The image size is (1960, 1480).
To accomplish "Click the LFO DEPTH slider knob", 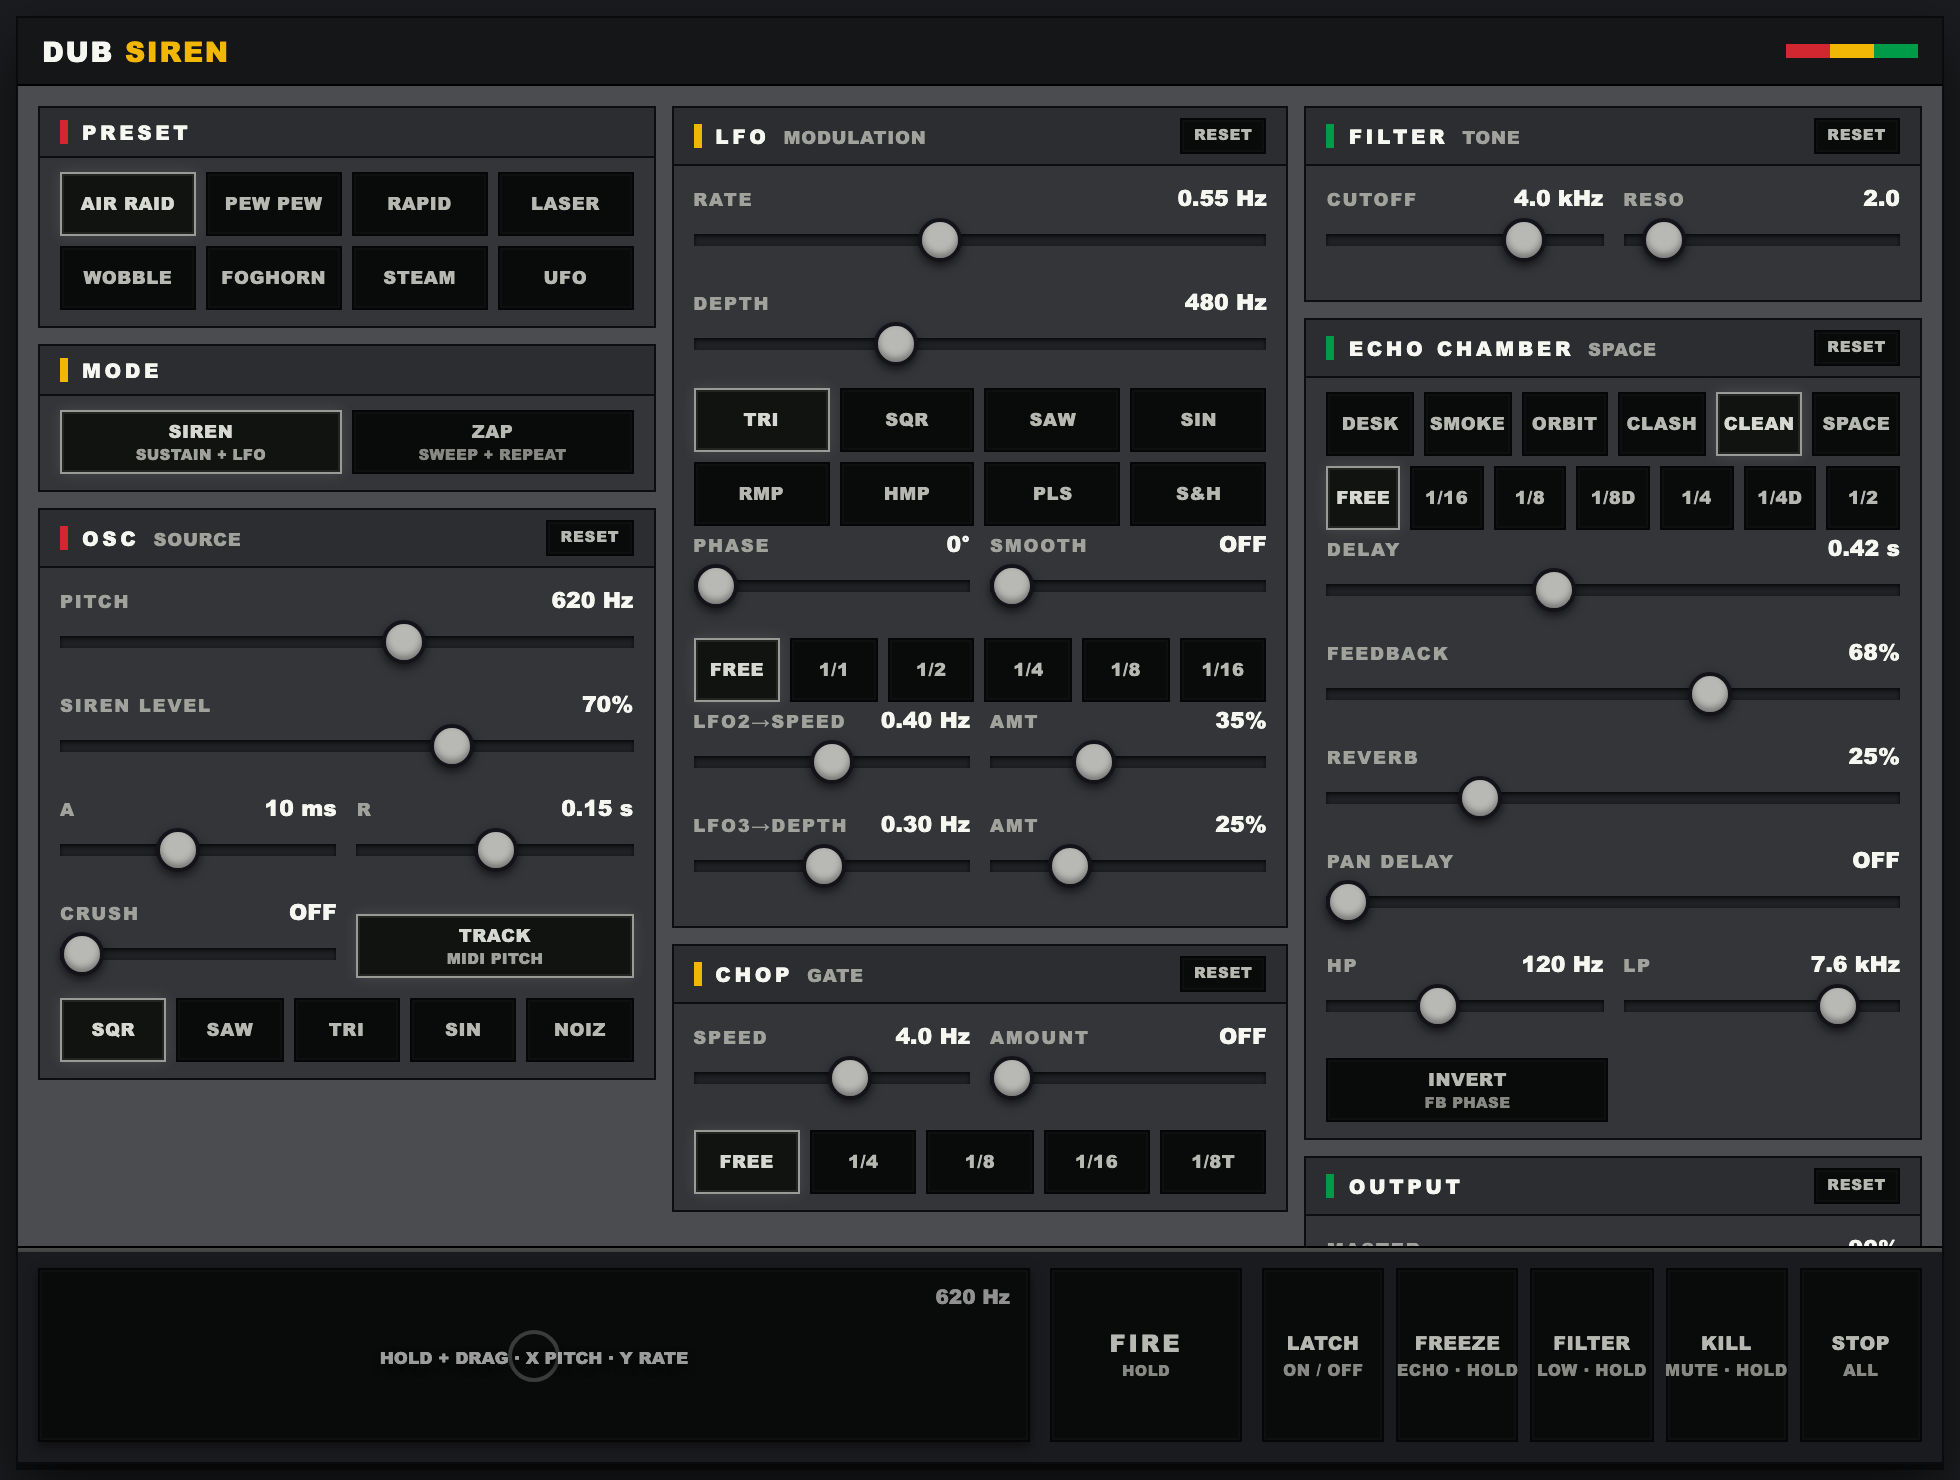I will tap(896, 344).
